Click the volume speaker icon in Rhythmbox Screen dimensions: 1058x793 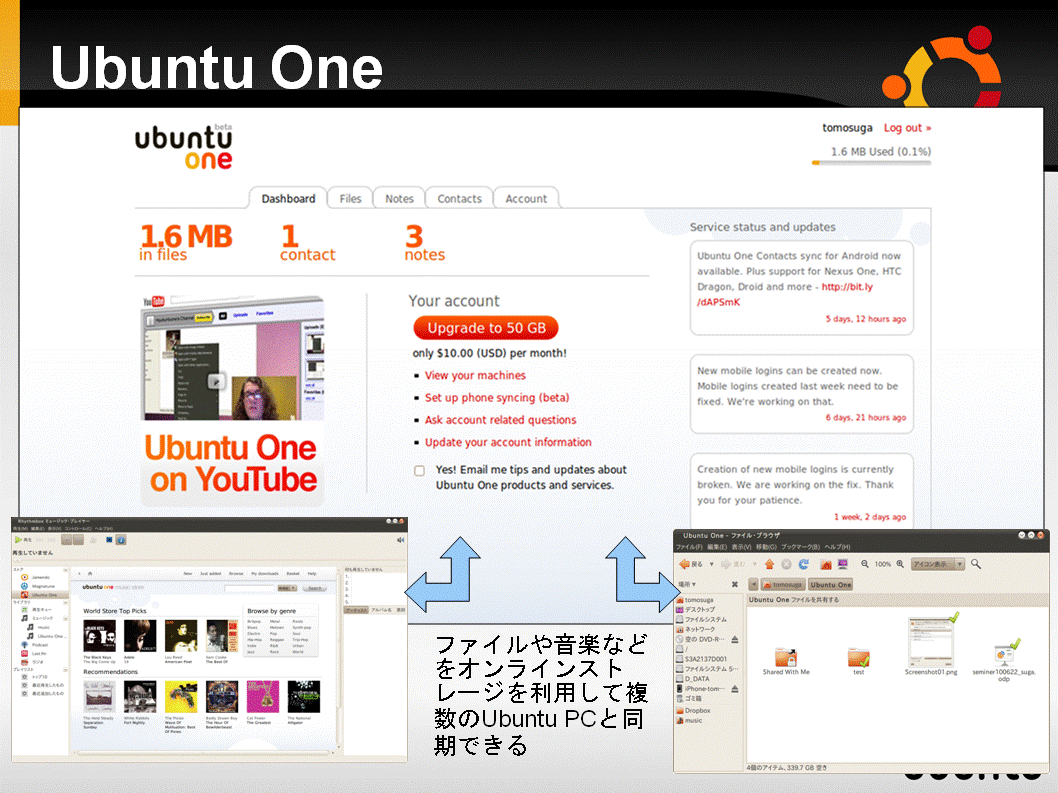[400, 540]
